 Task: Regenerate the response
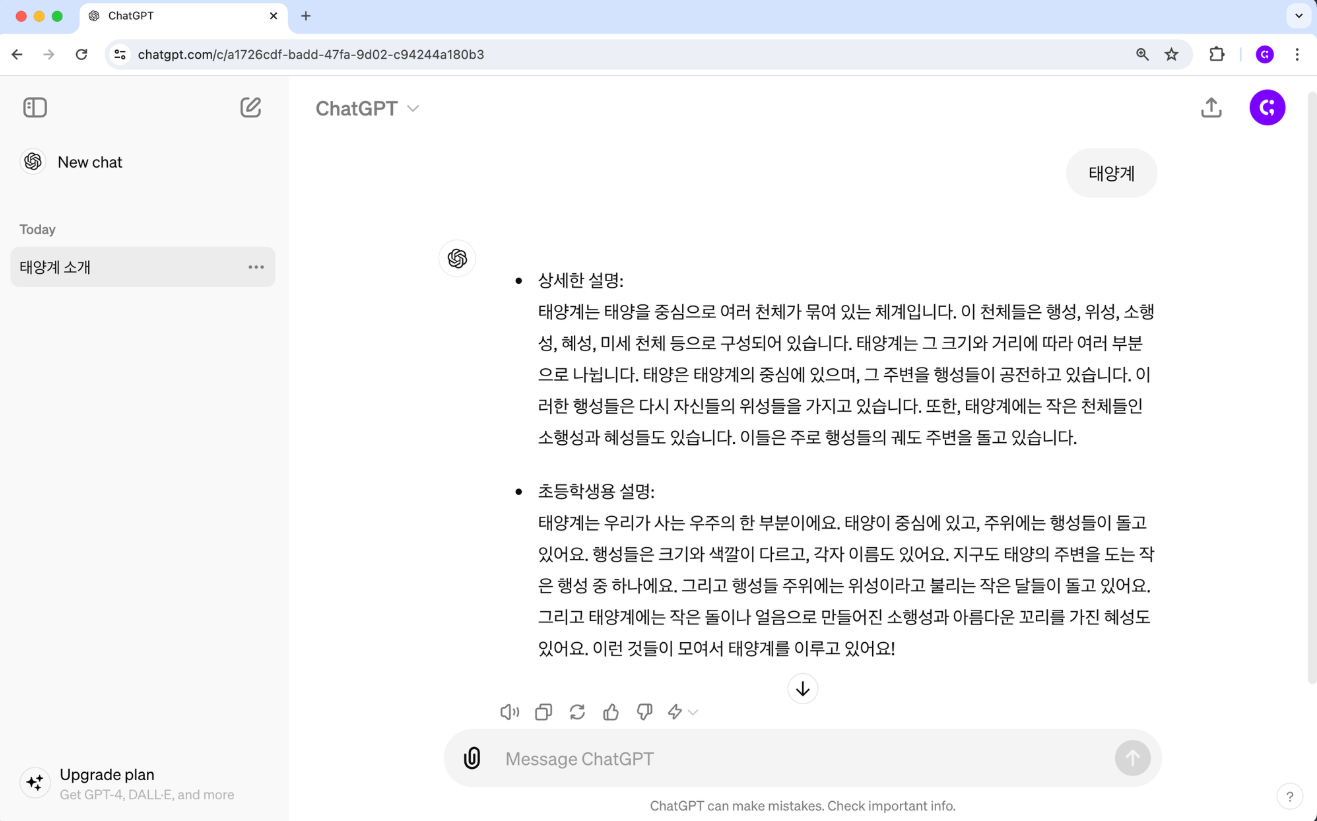[577, 712]
